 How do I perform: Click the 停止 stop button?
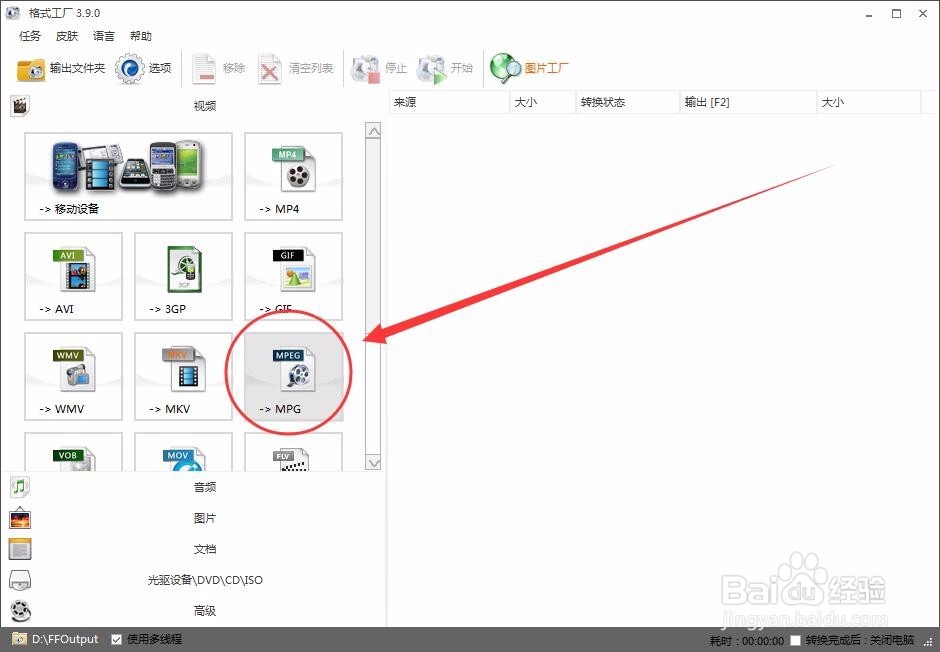[379, 69]
